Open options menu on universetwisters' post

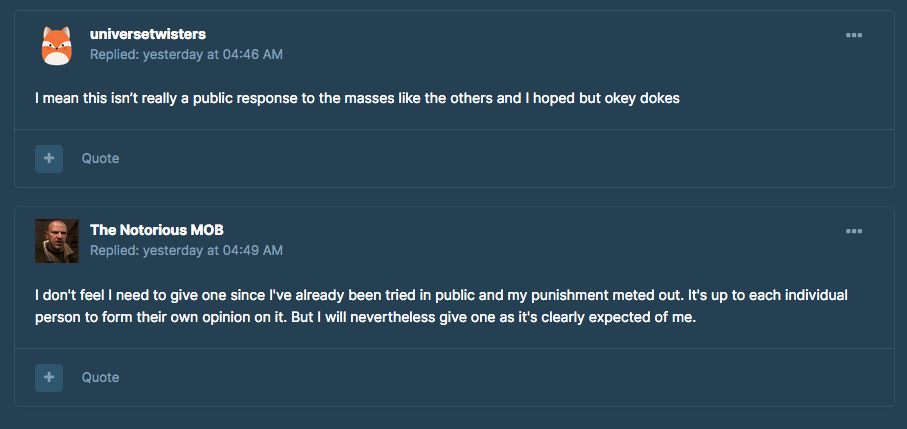click(854, 35)
